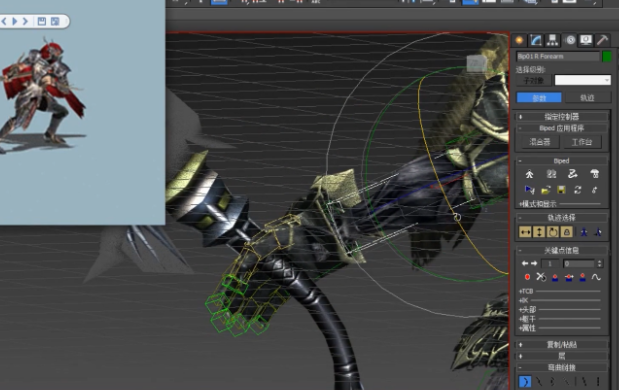
Task: Expand the 复制/粘贴 rollout
Action: click(561, 345)
